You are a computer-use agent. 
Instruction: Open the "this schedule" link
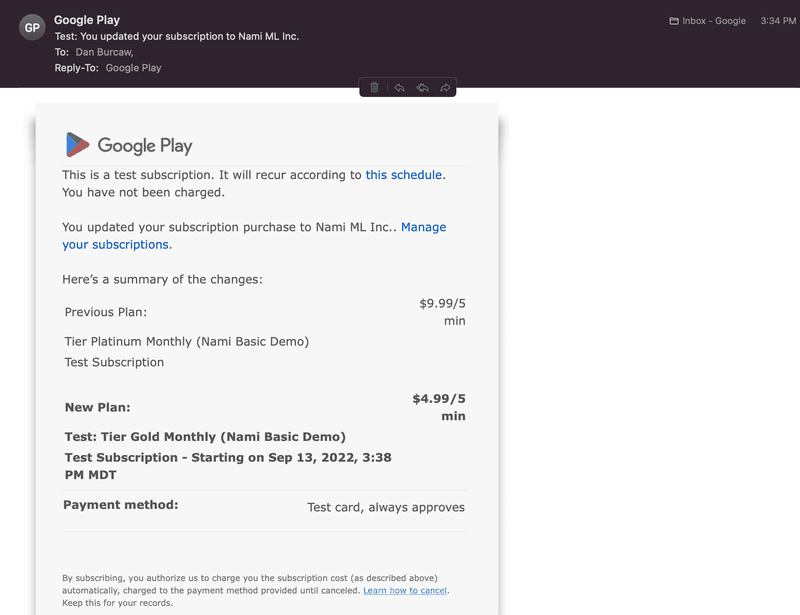click(404, 175)
